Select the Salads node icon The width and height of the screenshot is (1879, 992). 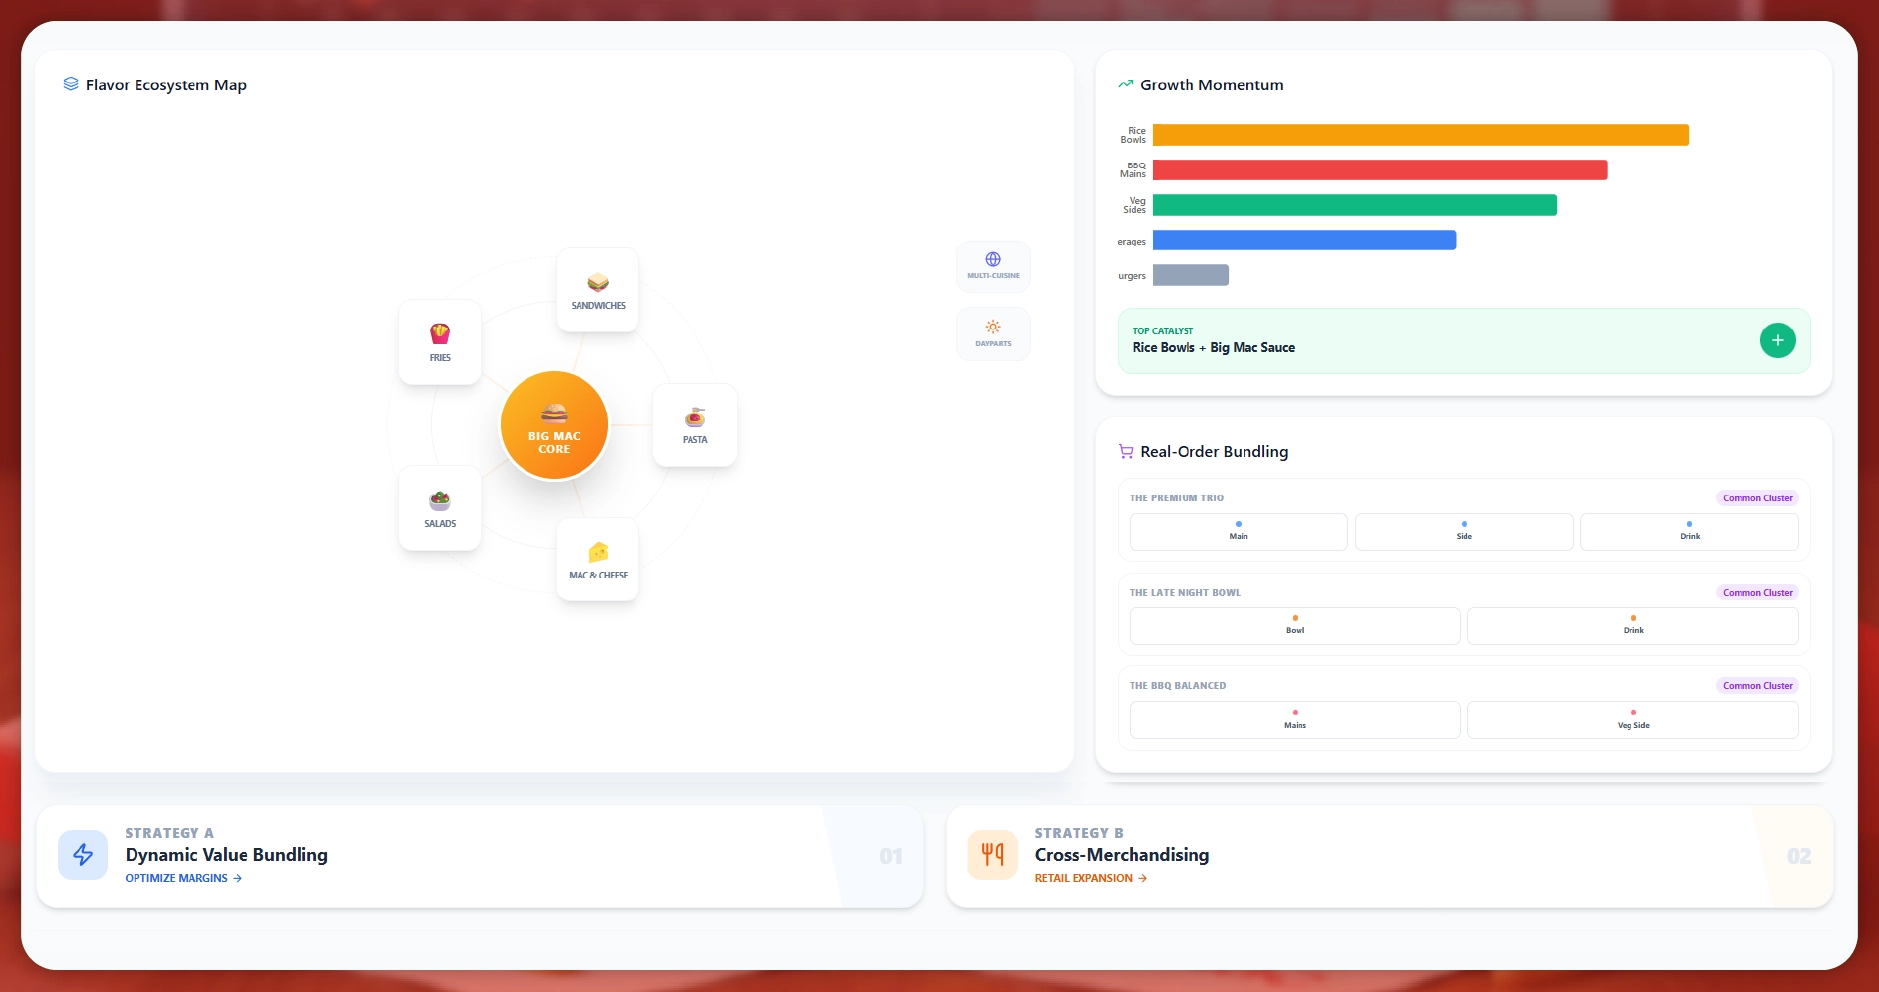(x=440, y=500)
